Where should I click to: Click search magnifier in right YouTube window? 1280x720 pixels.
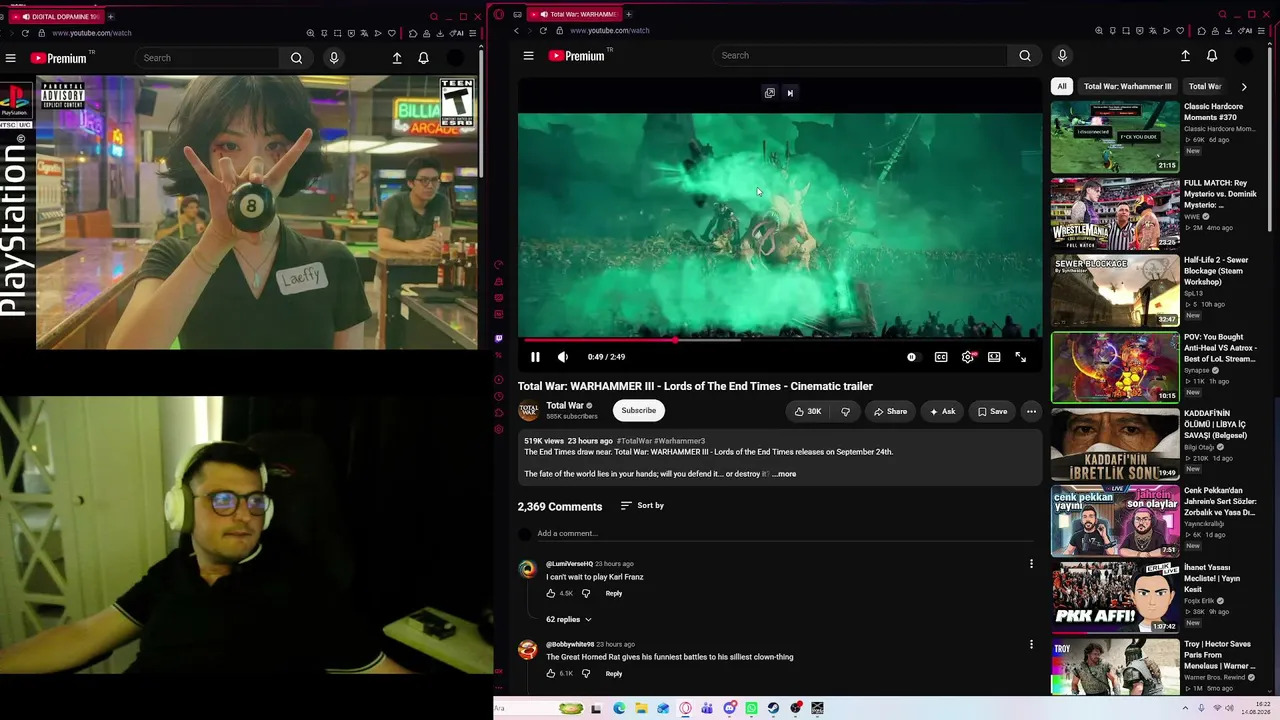coord(1025,56)
